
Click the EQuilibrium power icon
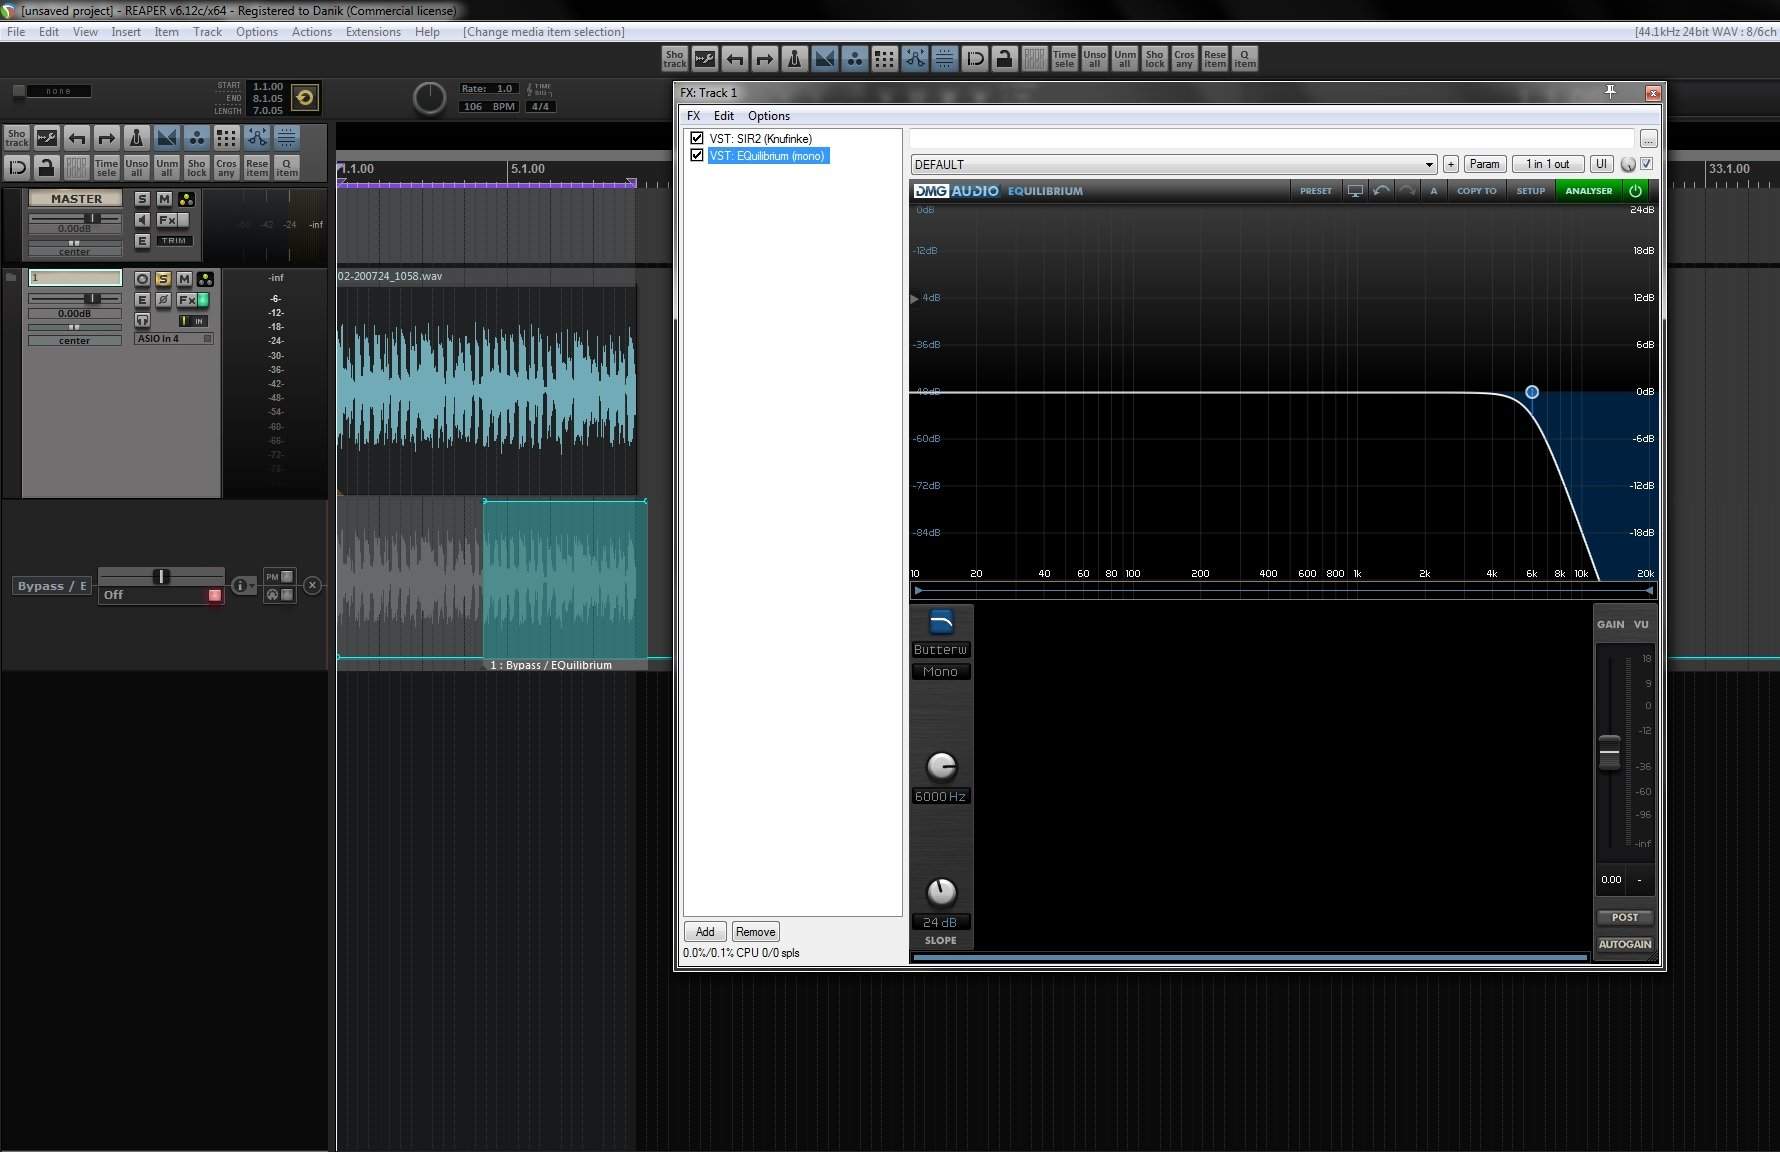tap(1635, 190)
